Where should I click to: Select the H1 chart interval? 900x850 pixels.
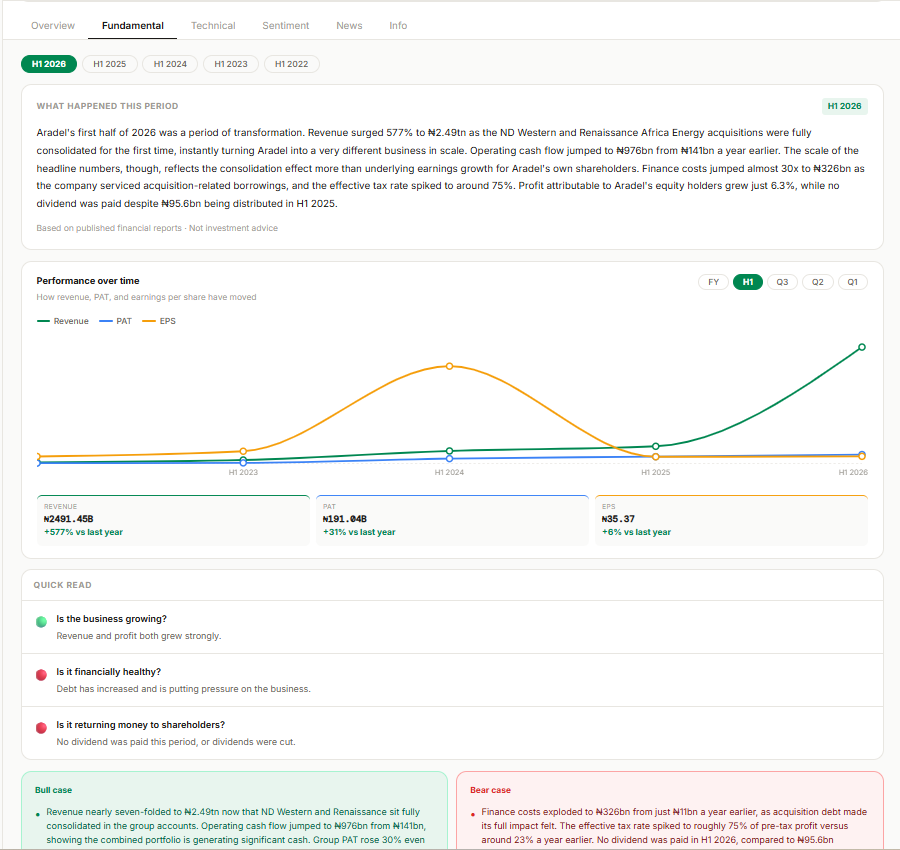[x=748, y=282]
